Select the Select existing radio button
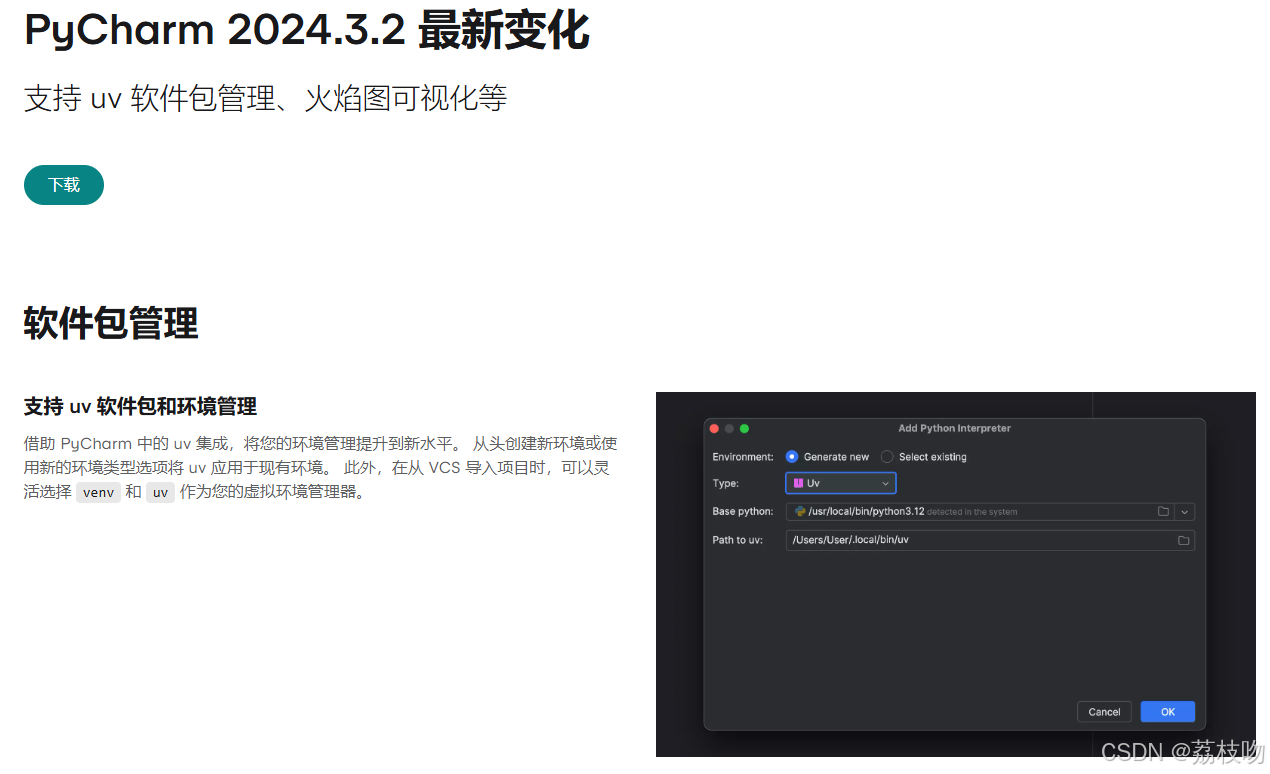The width and height of the screenshot is (1270, 774). (x=887, y=457)
